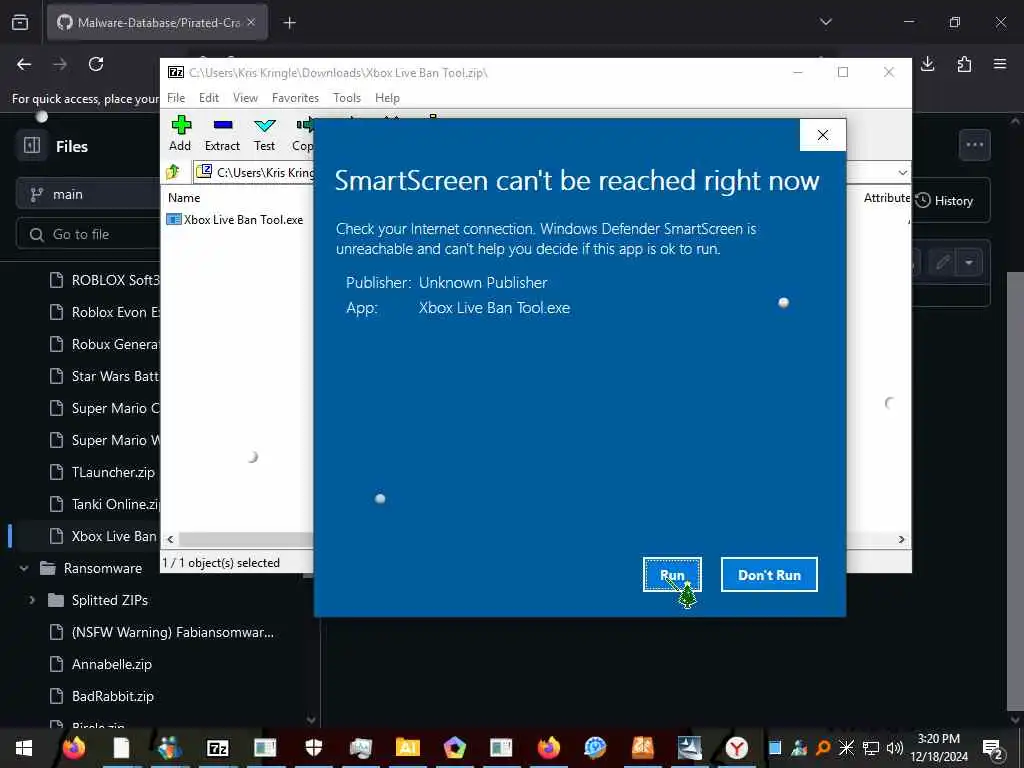Click the Test toolbar icon in 7-Zip

(264, 134)
